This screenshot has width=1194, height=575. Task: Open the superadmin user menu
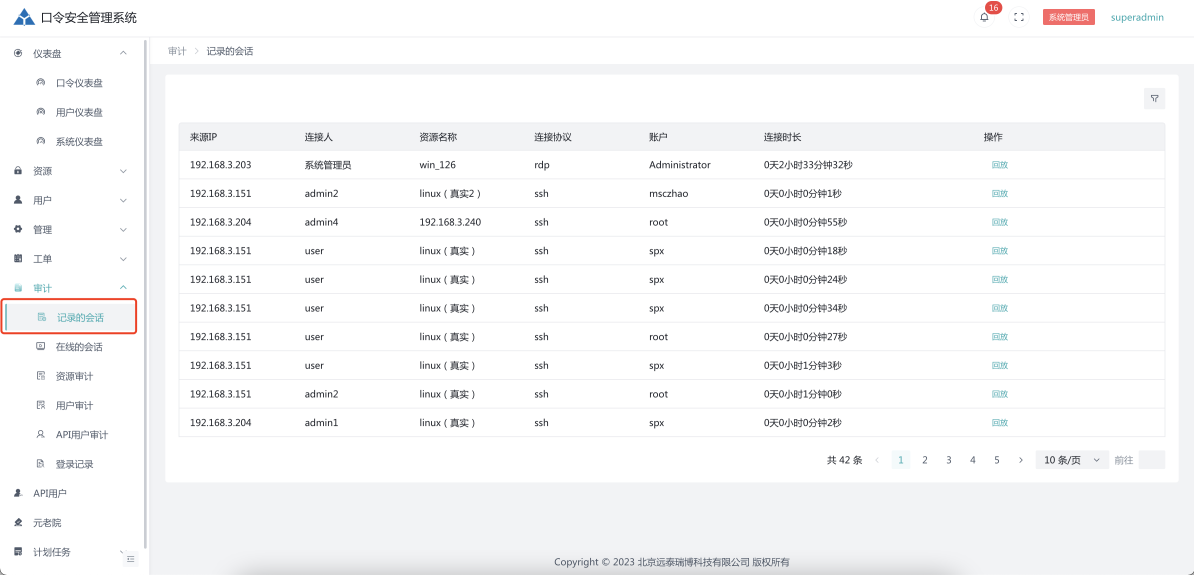pos(1137,17)
